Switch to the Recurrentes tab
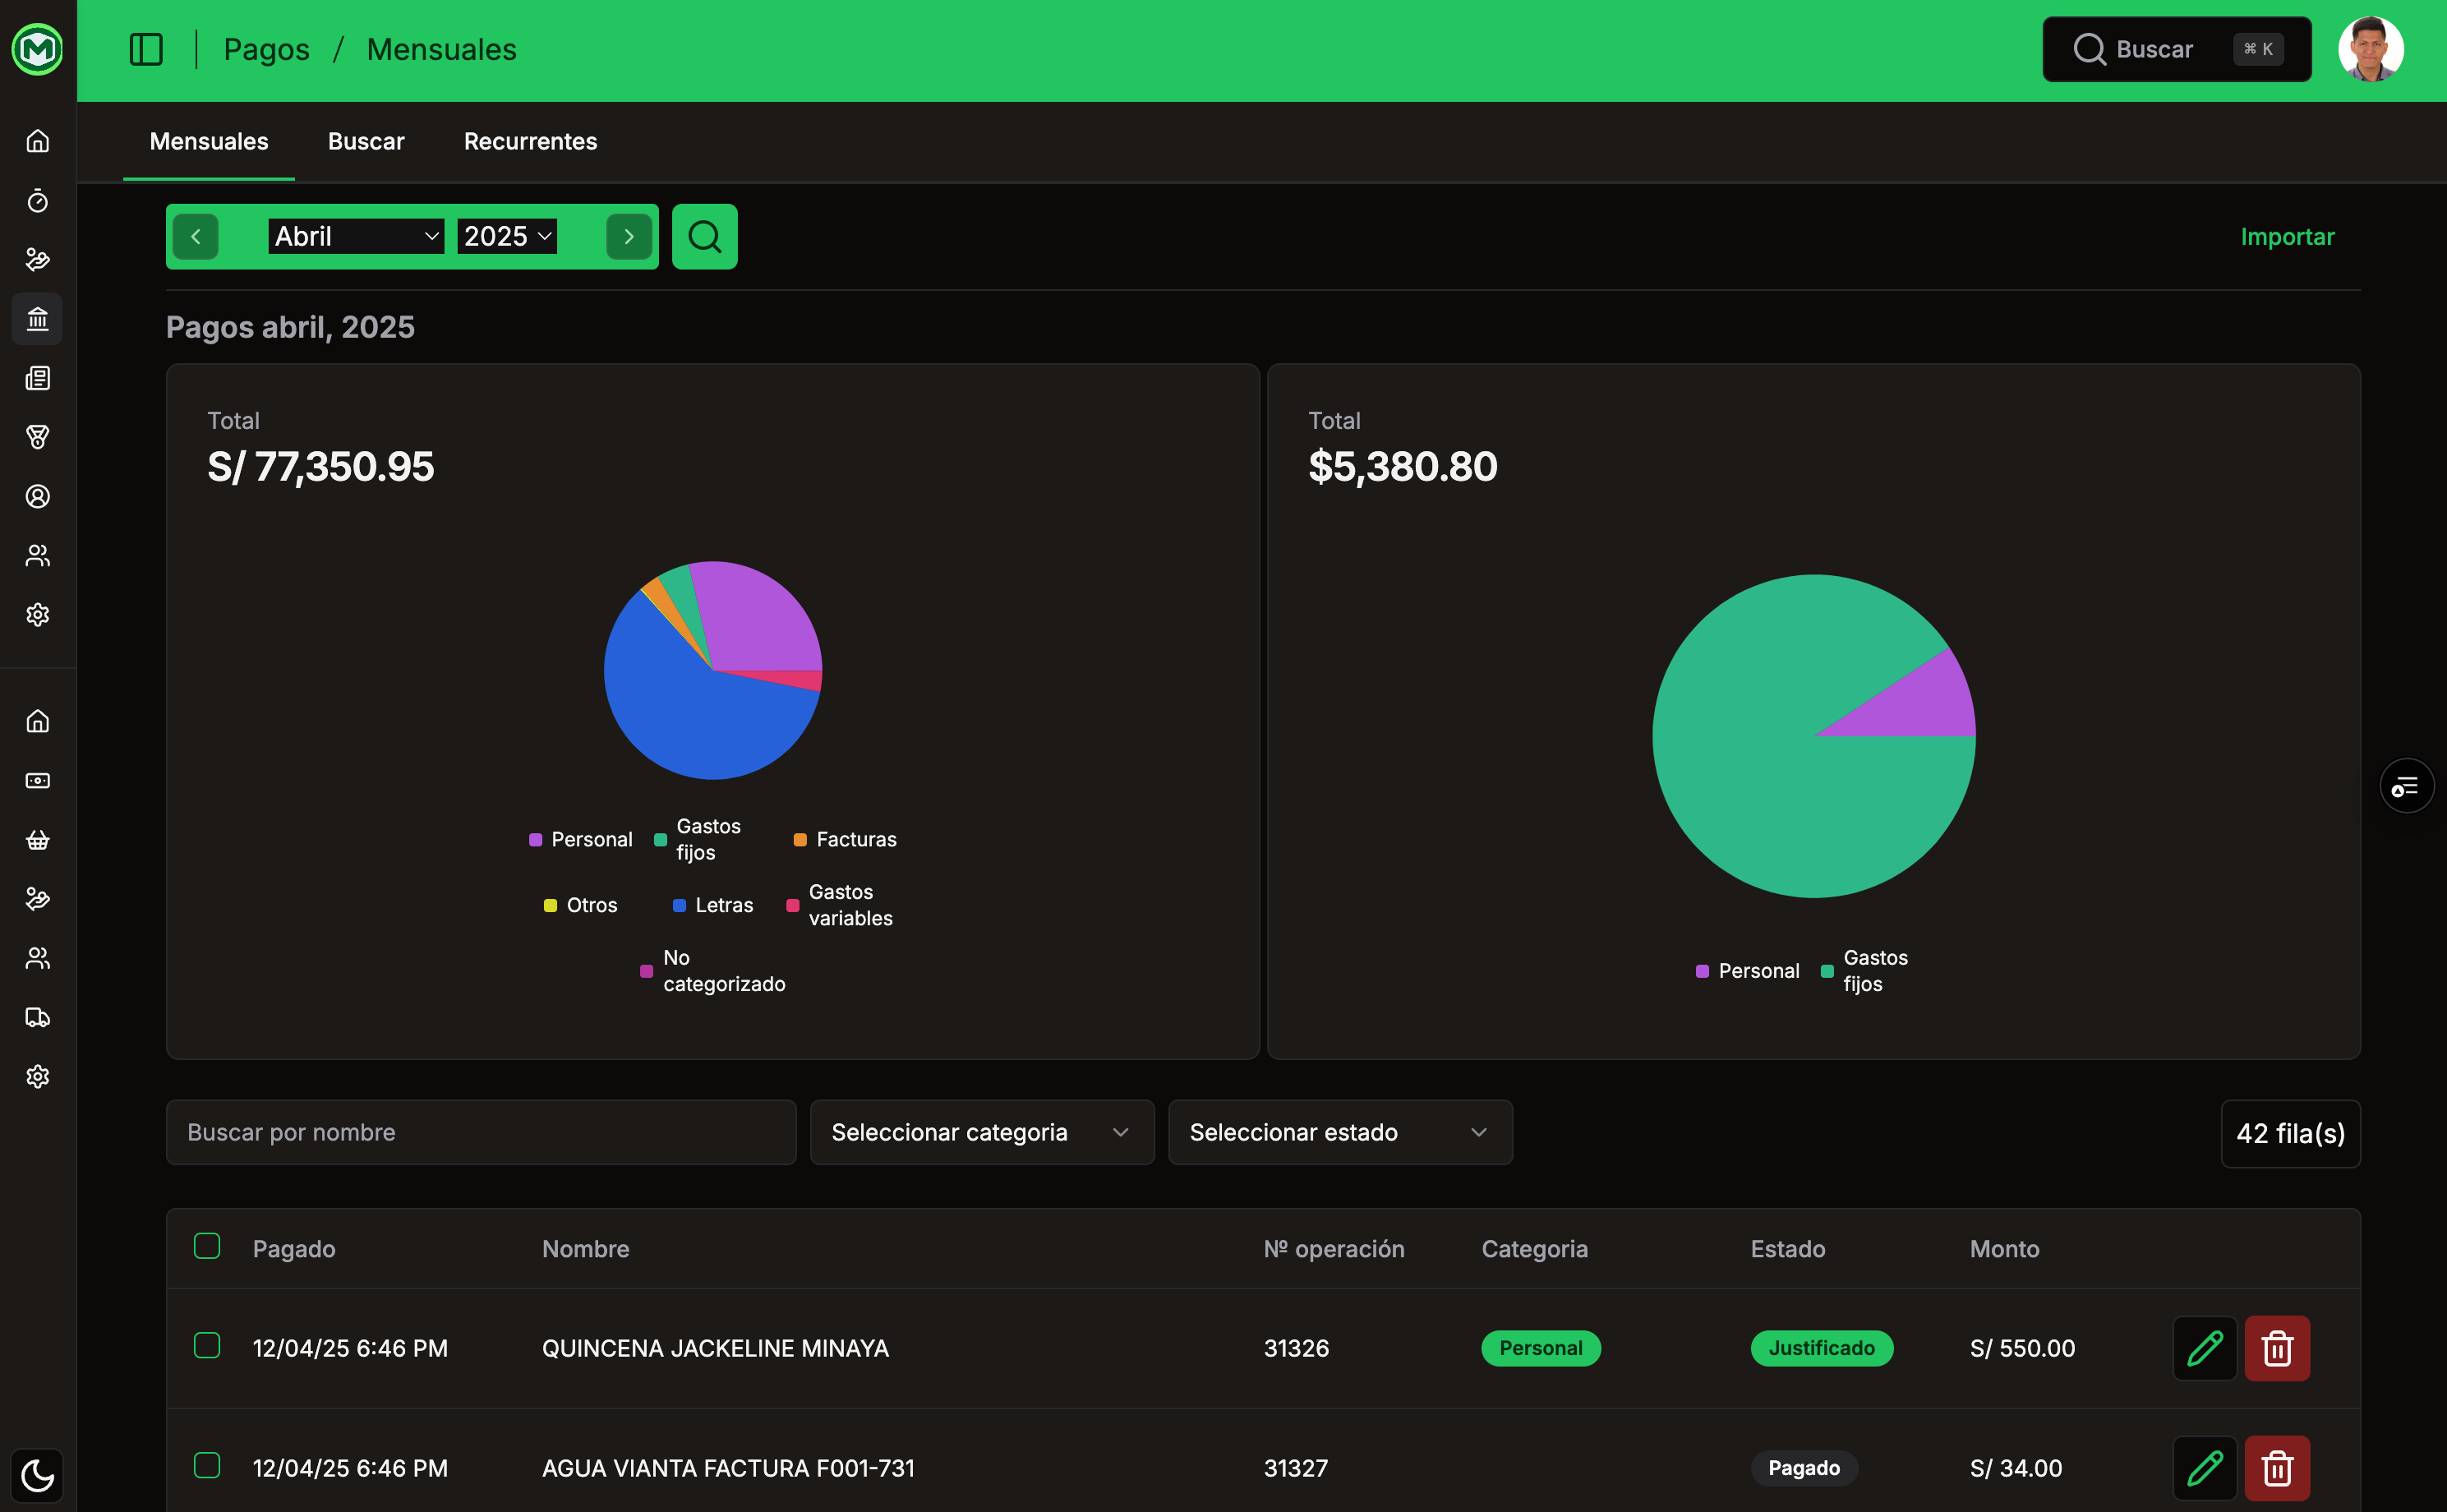Viewport: 2447px width, 1512px height. pyautogui.click(x=530, y=141)
